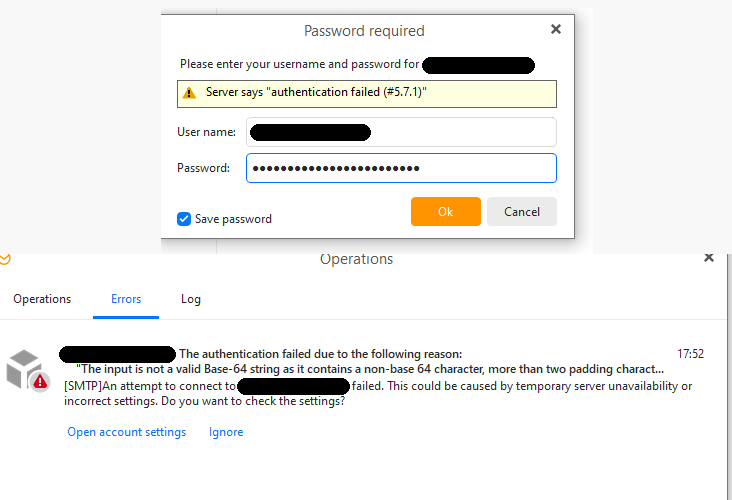Uncheck the Save password checkbox
Image resolution: width=732 pixels, height=500 pixels.
[184, 219]
